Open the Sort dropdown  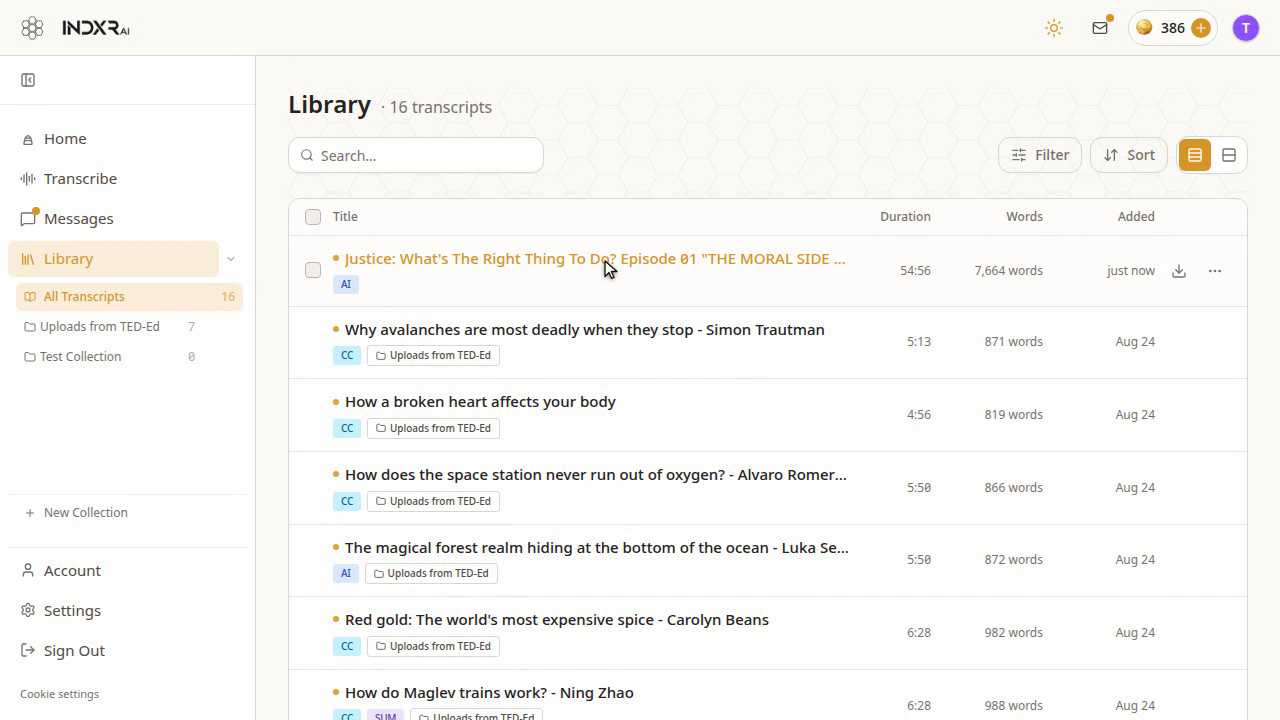pos(1129,155)
